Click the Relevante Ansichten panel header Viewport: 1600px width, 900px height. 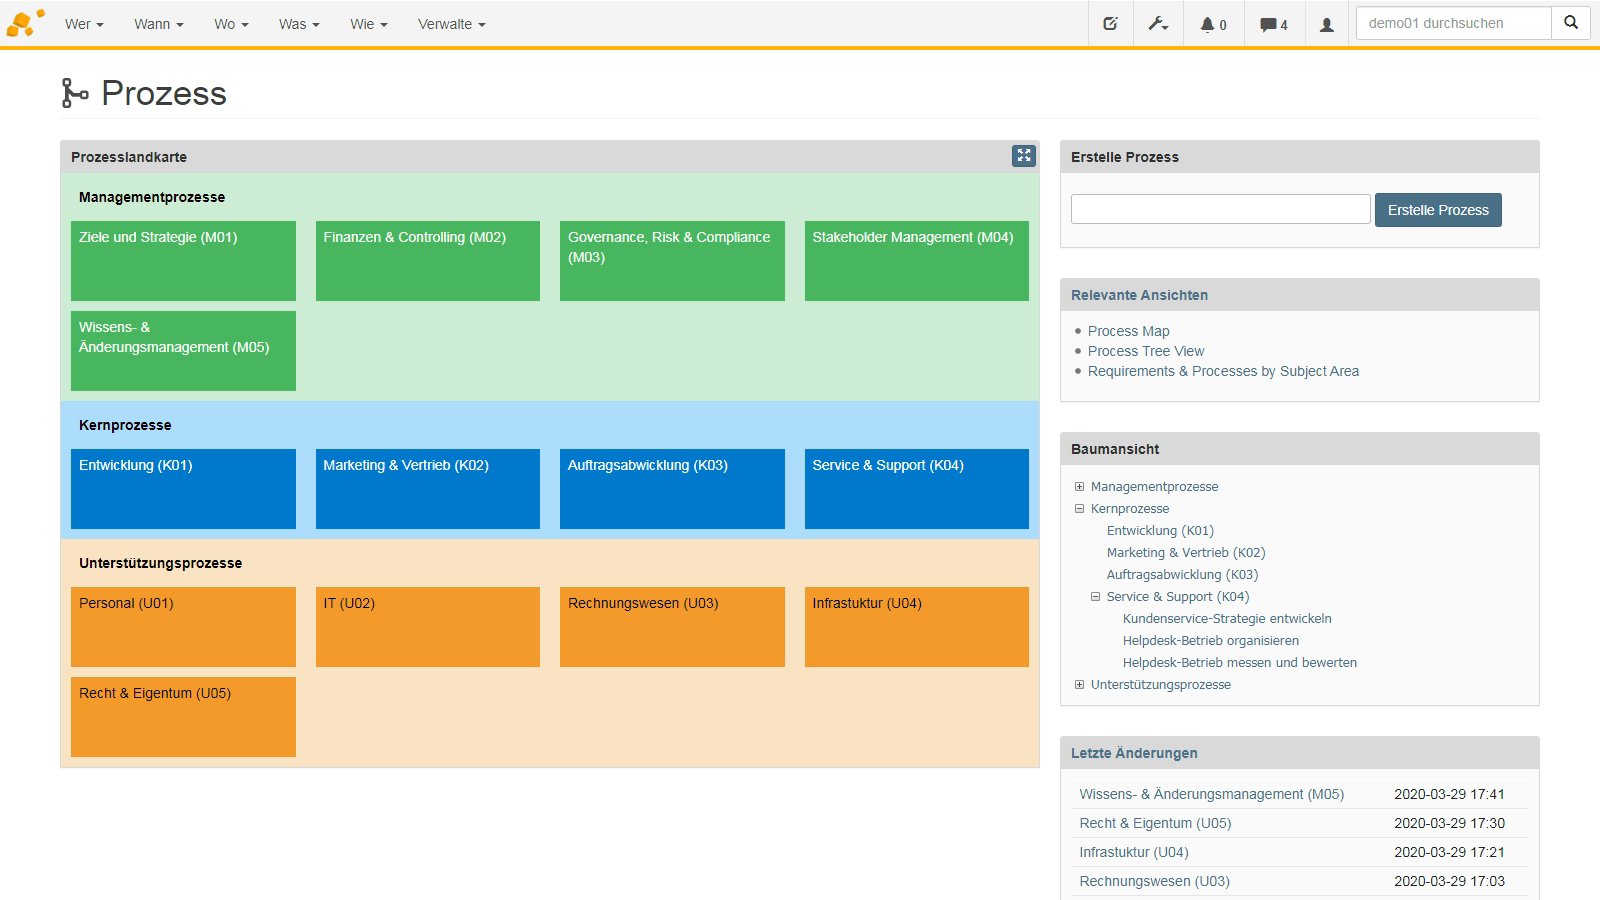click(1299, 295)
